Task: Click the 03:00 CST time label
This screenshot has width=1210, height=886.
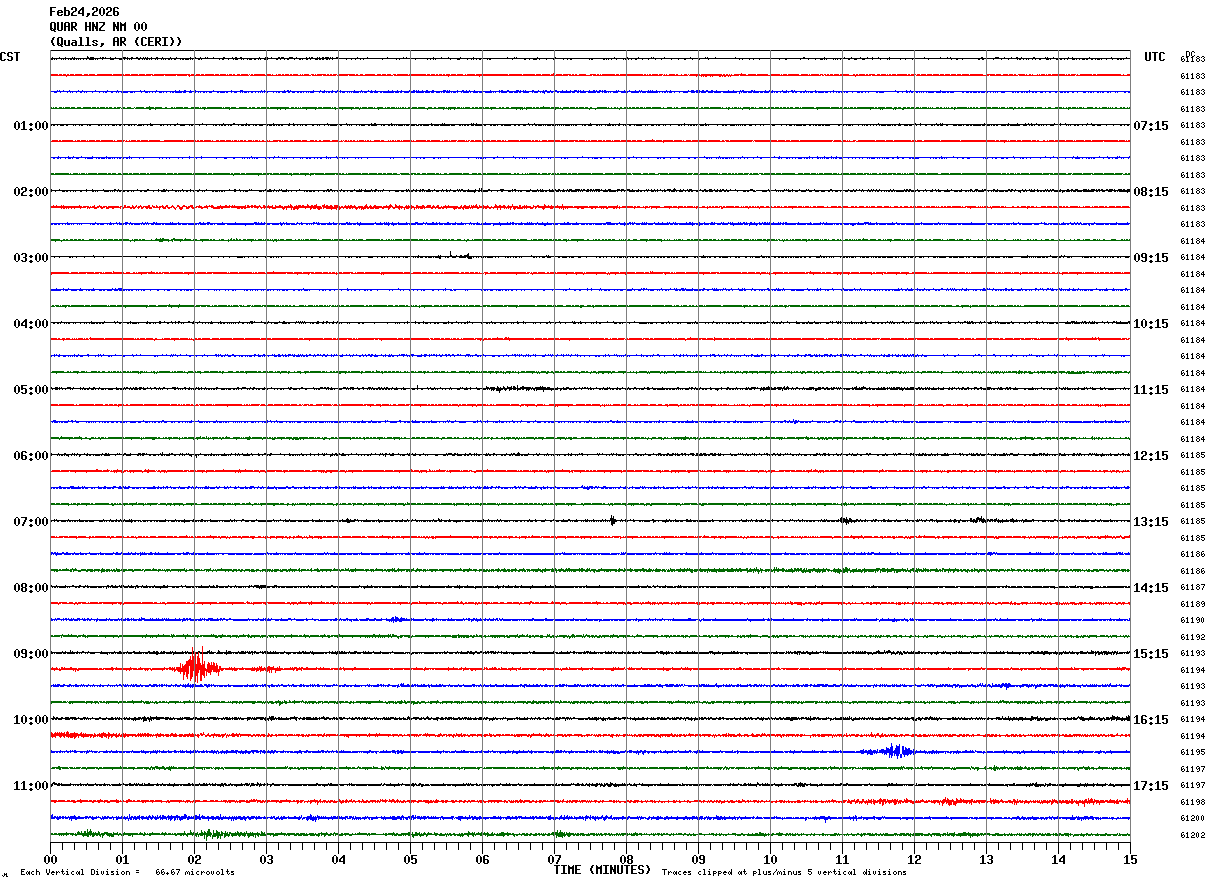Action: tap(30, 258)
